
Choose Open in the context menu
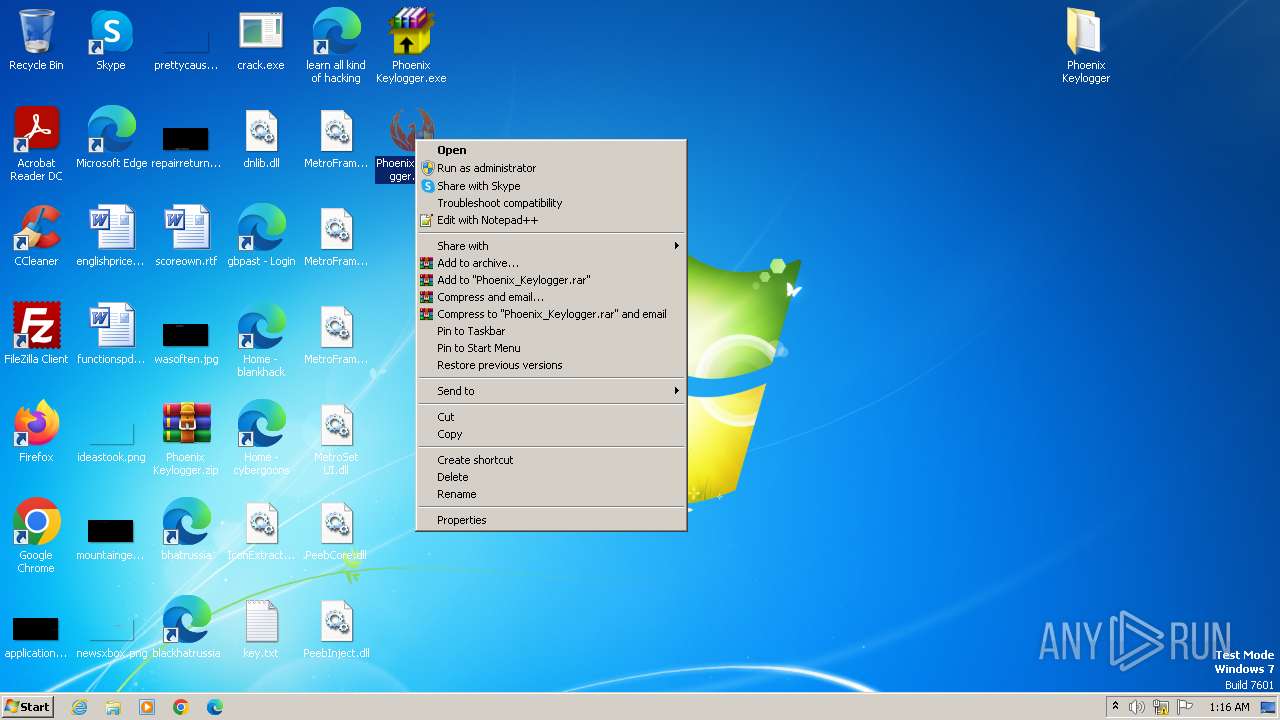[x=551, y=150]
